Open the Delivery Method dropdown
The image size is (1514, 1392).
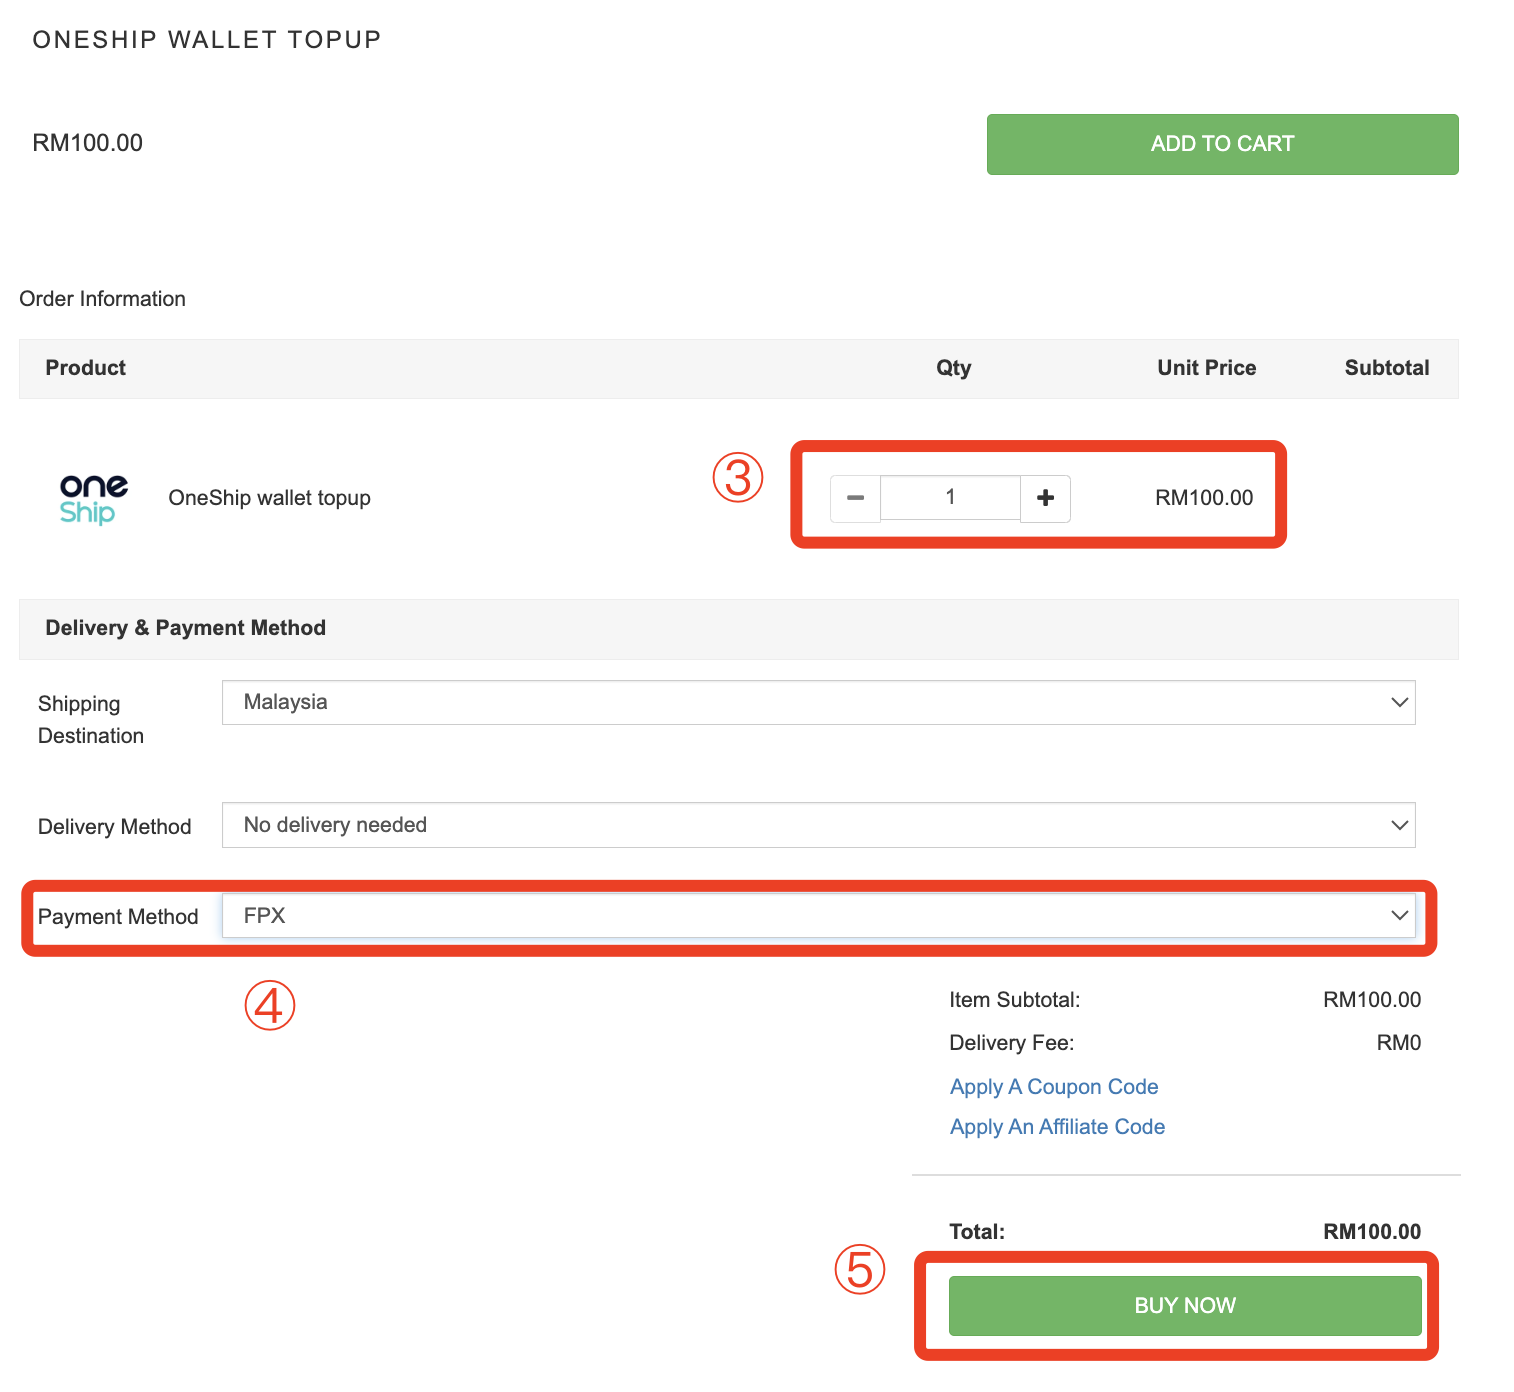point(818,825)
